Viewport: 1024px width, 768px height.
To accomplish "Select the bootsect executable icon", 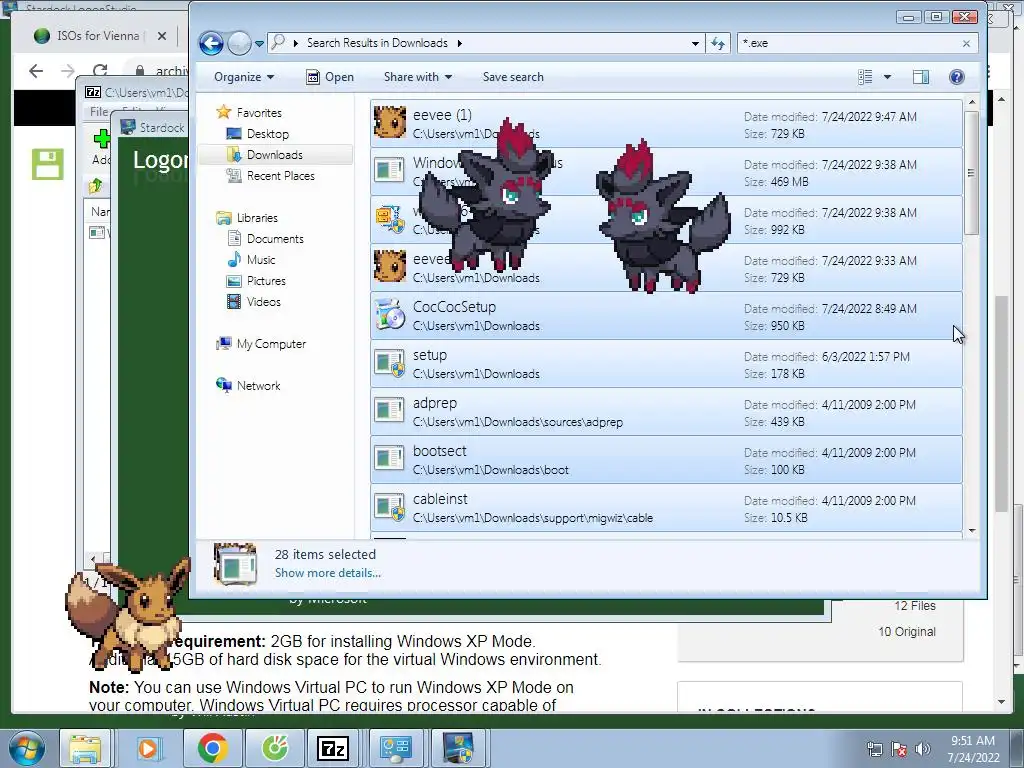I will point(390,459).
